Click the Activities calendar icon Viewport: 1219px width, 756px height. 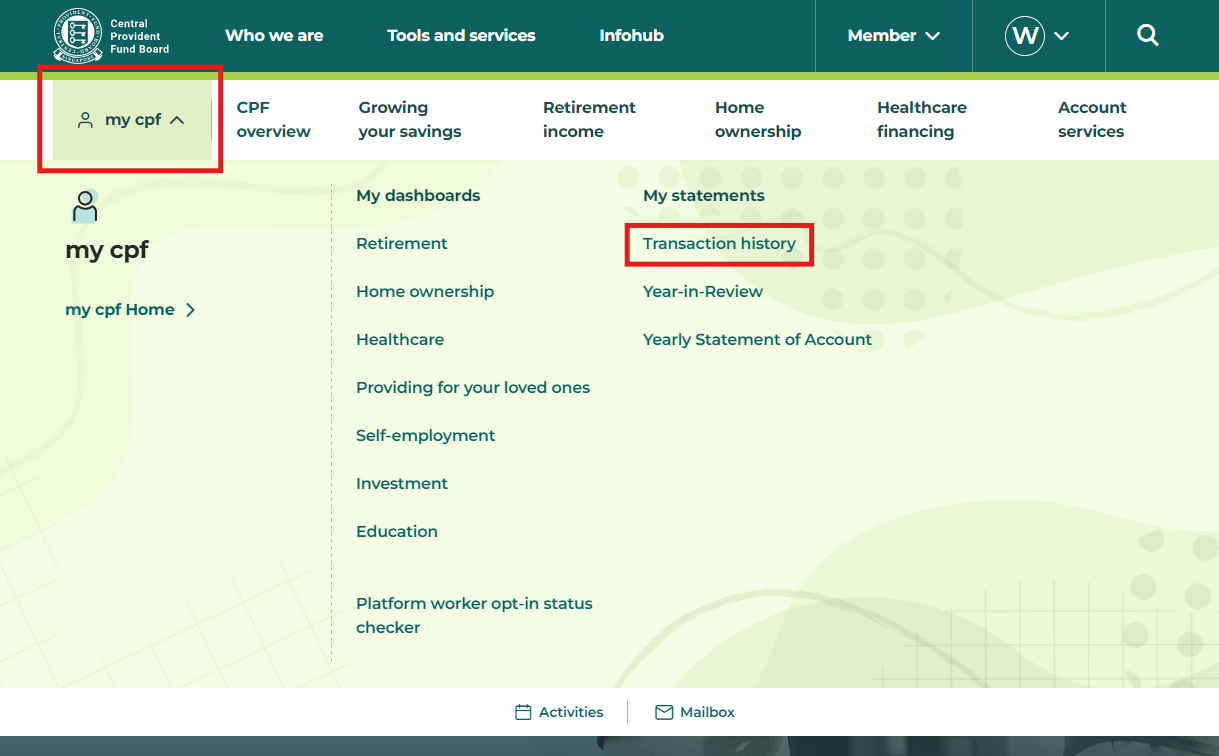point(523,712)
